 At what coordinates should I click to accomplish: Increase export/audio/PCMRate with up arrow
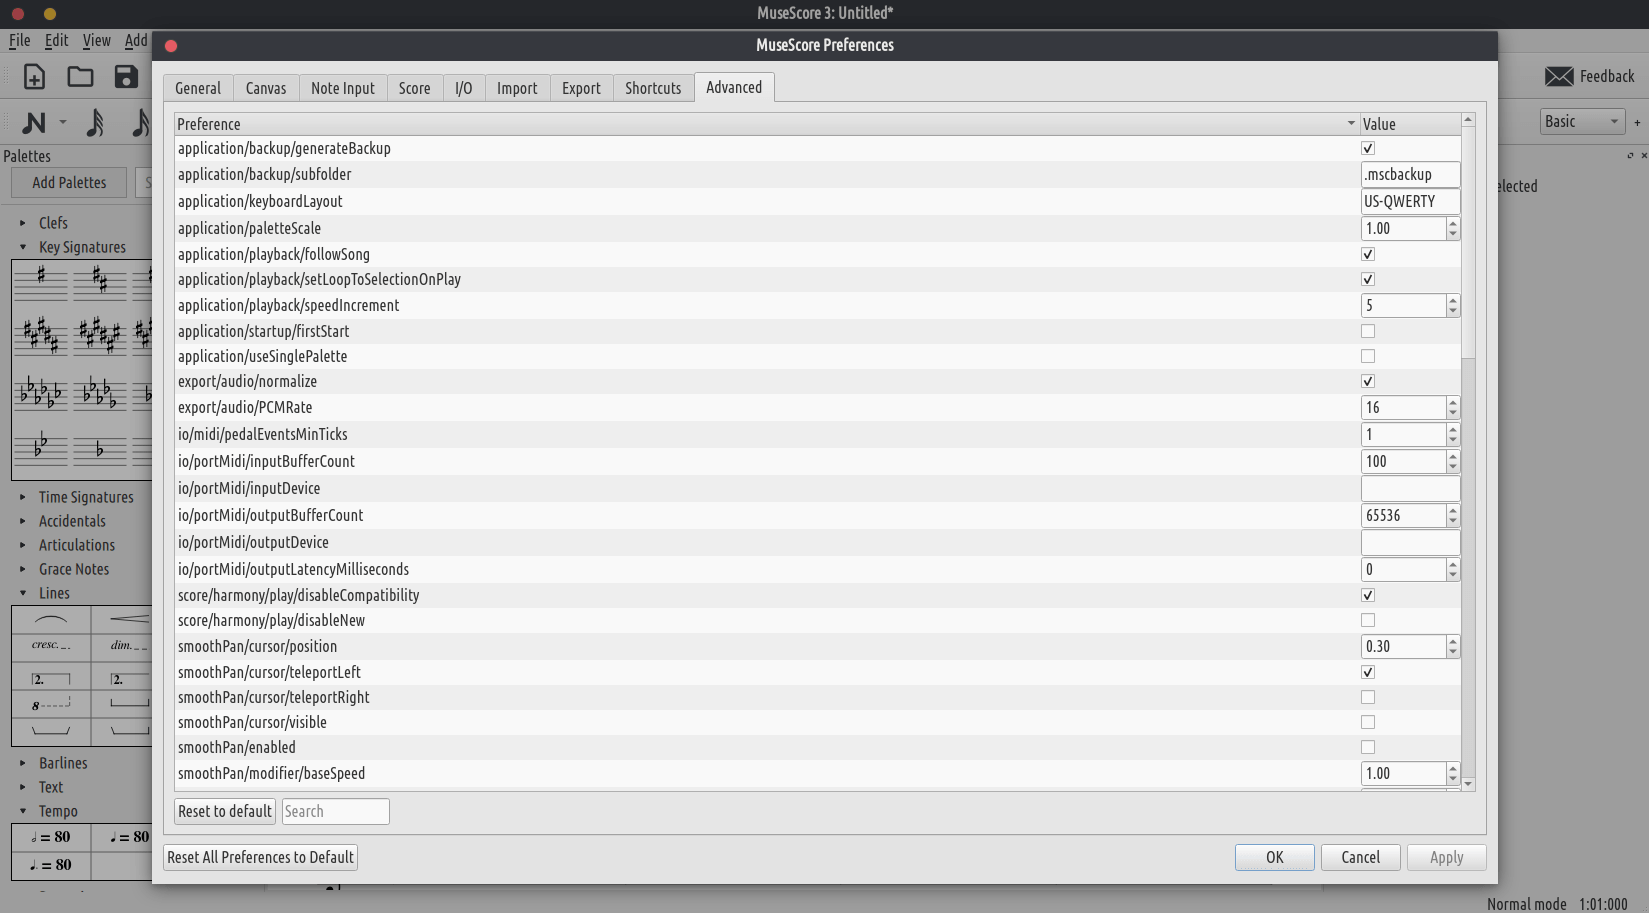(1453, 402)
